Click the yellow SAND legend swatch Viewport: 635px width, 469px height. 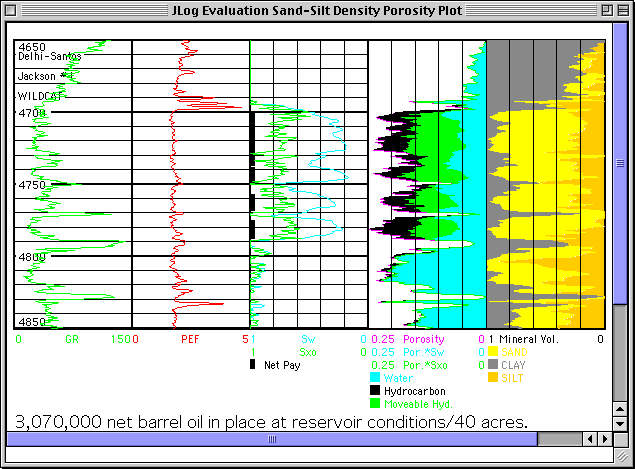(492, 352)
